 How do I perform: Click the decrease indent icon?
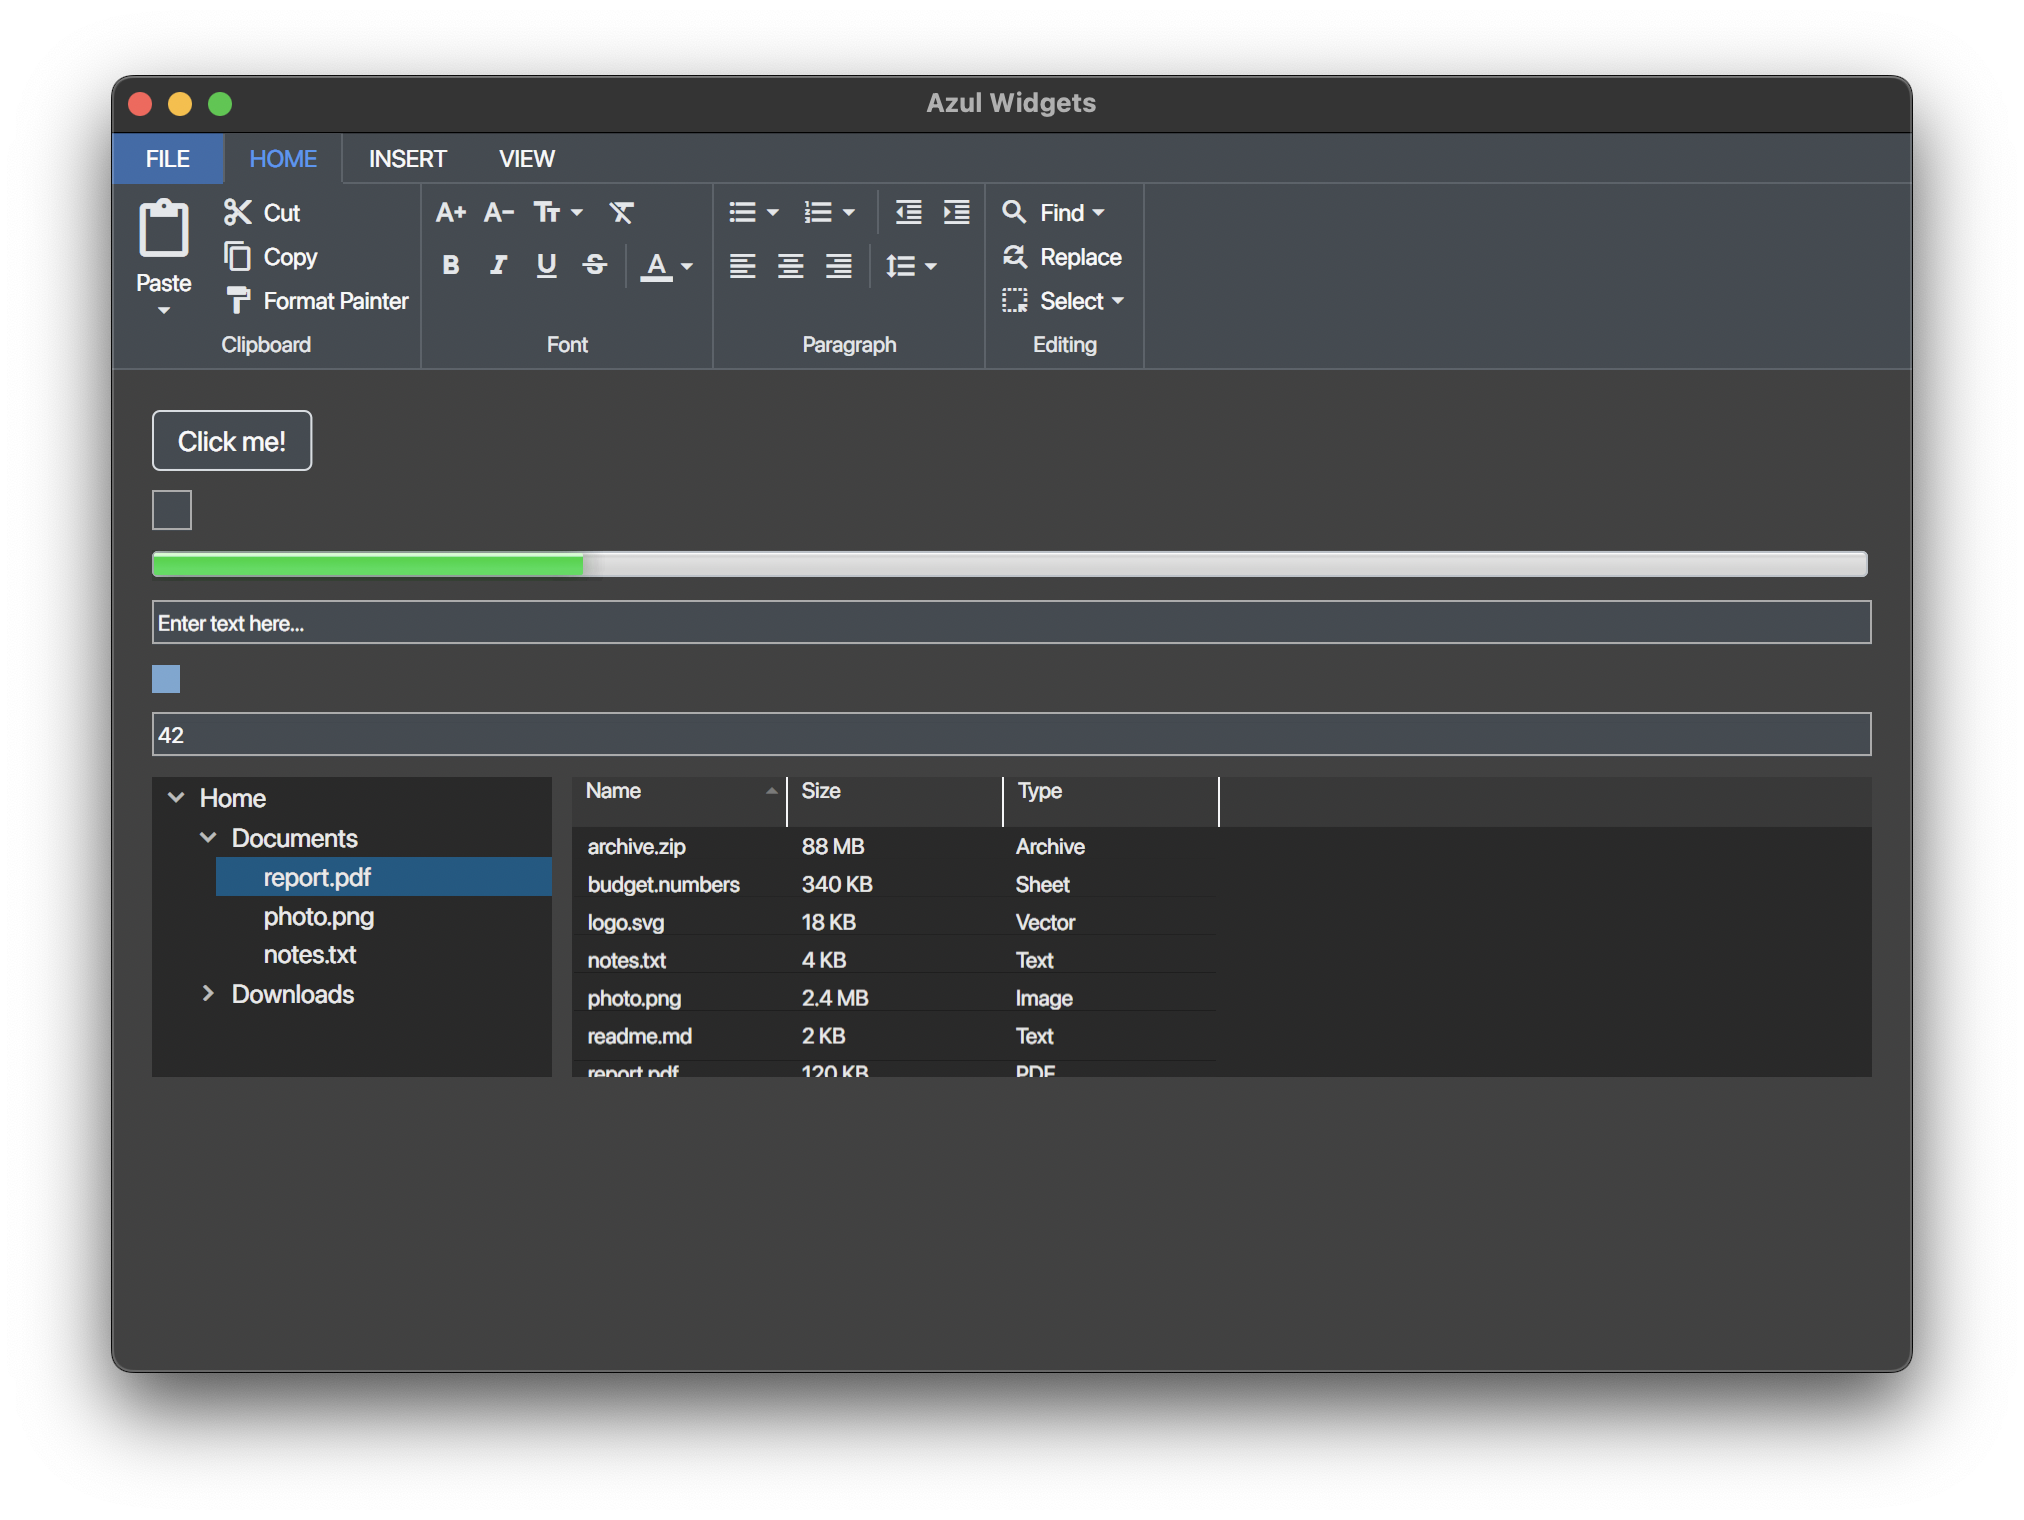coord(908,212)
